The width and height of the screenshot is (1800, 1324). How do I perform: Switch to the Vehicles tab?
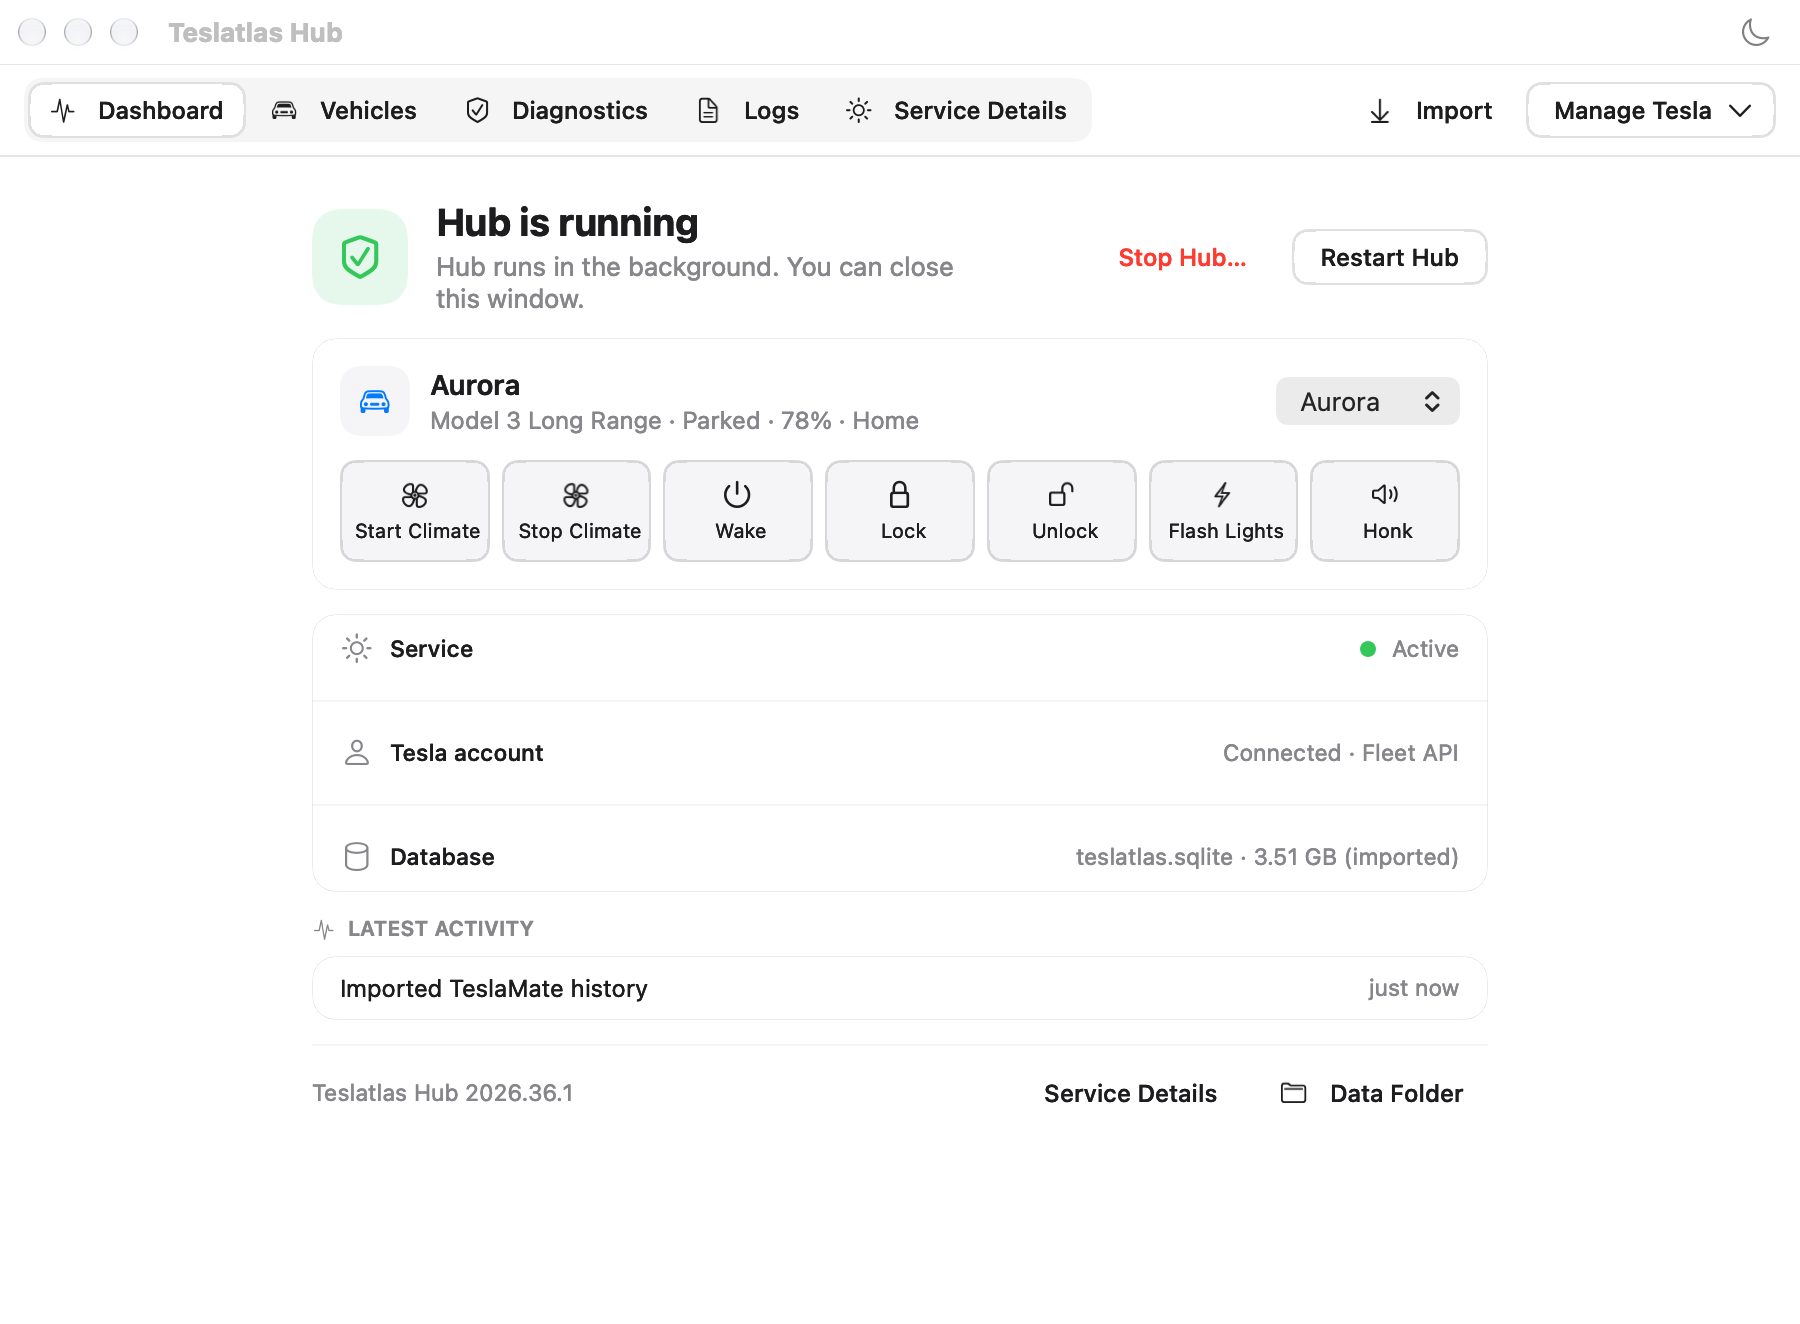(344, 110)
